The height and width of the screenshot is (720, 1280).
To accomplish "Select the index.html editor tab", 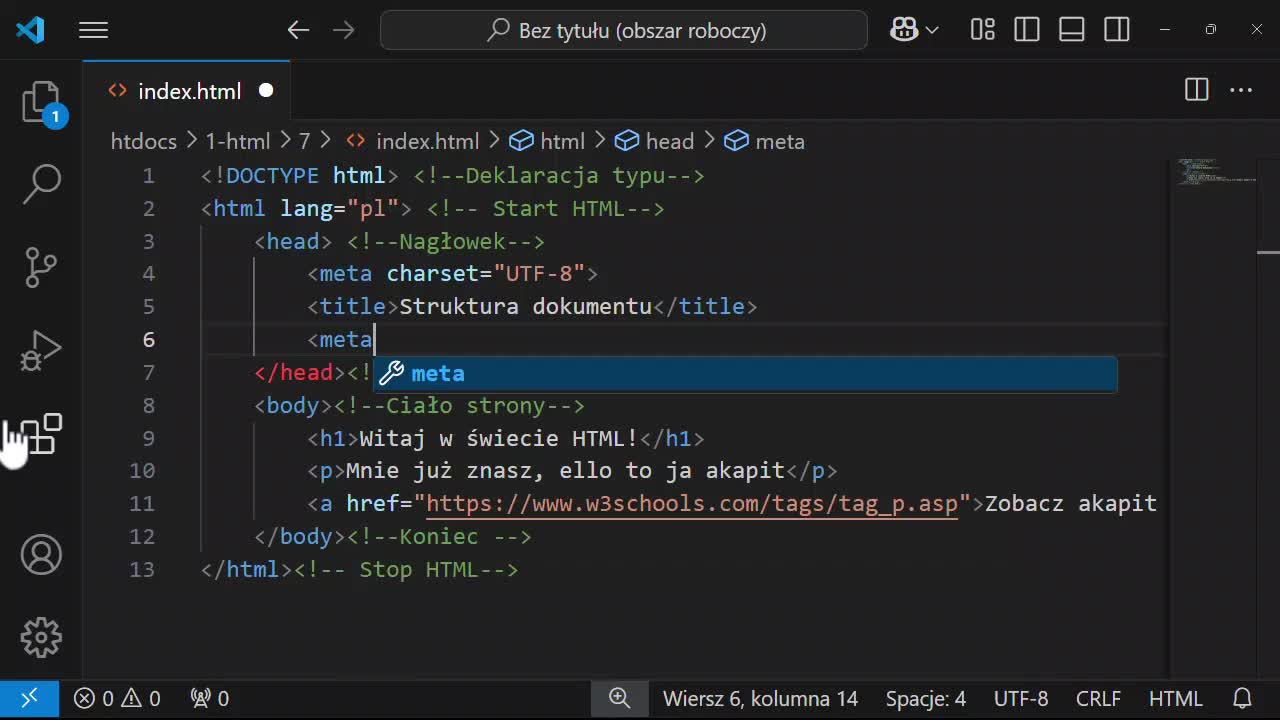I will click(x=187, y=91).
